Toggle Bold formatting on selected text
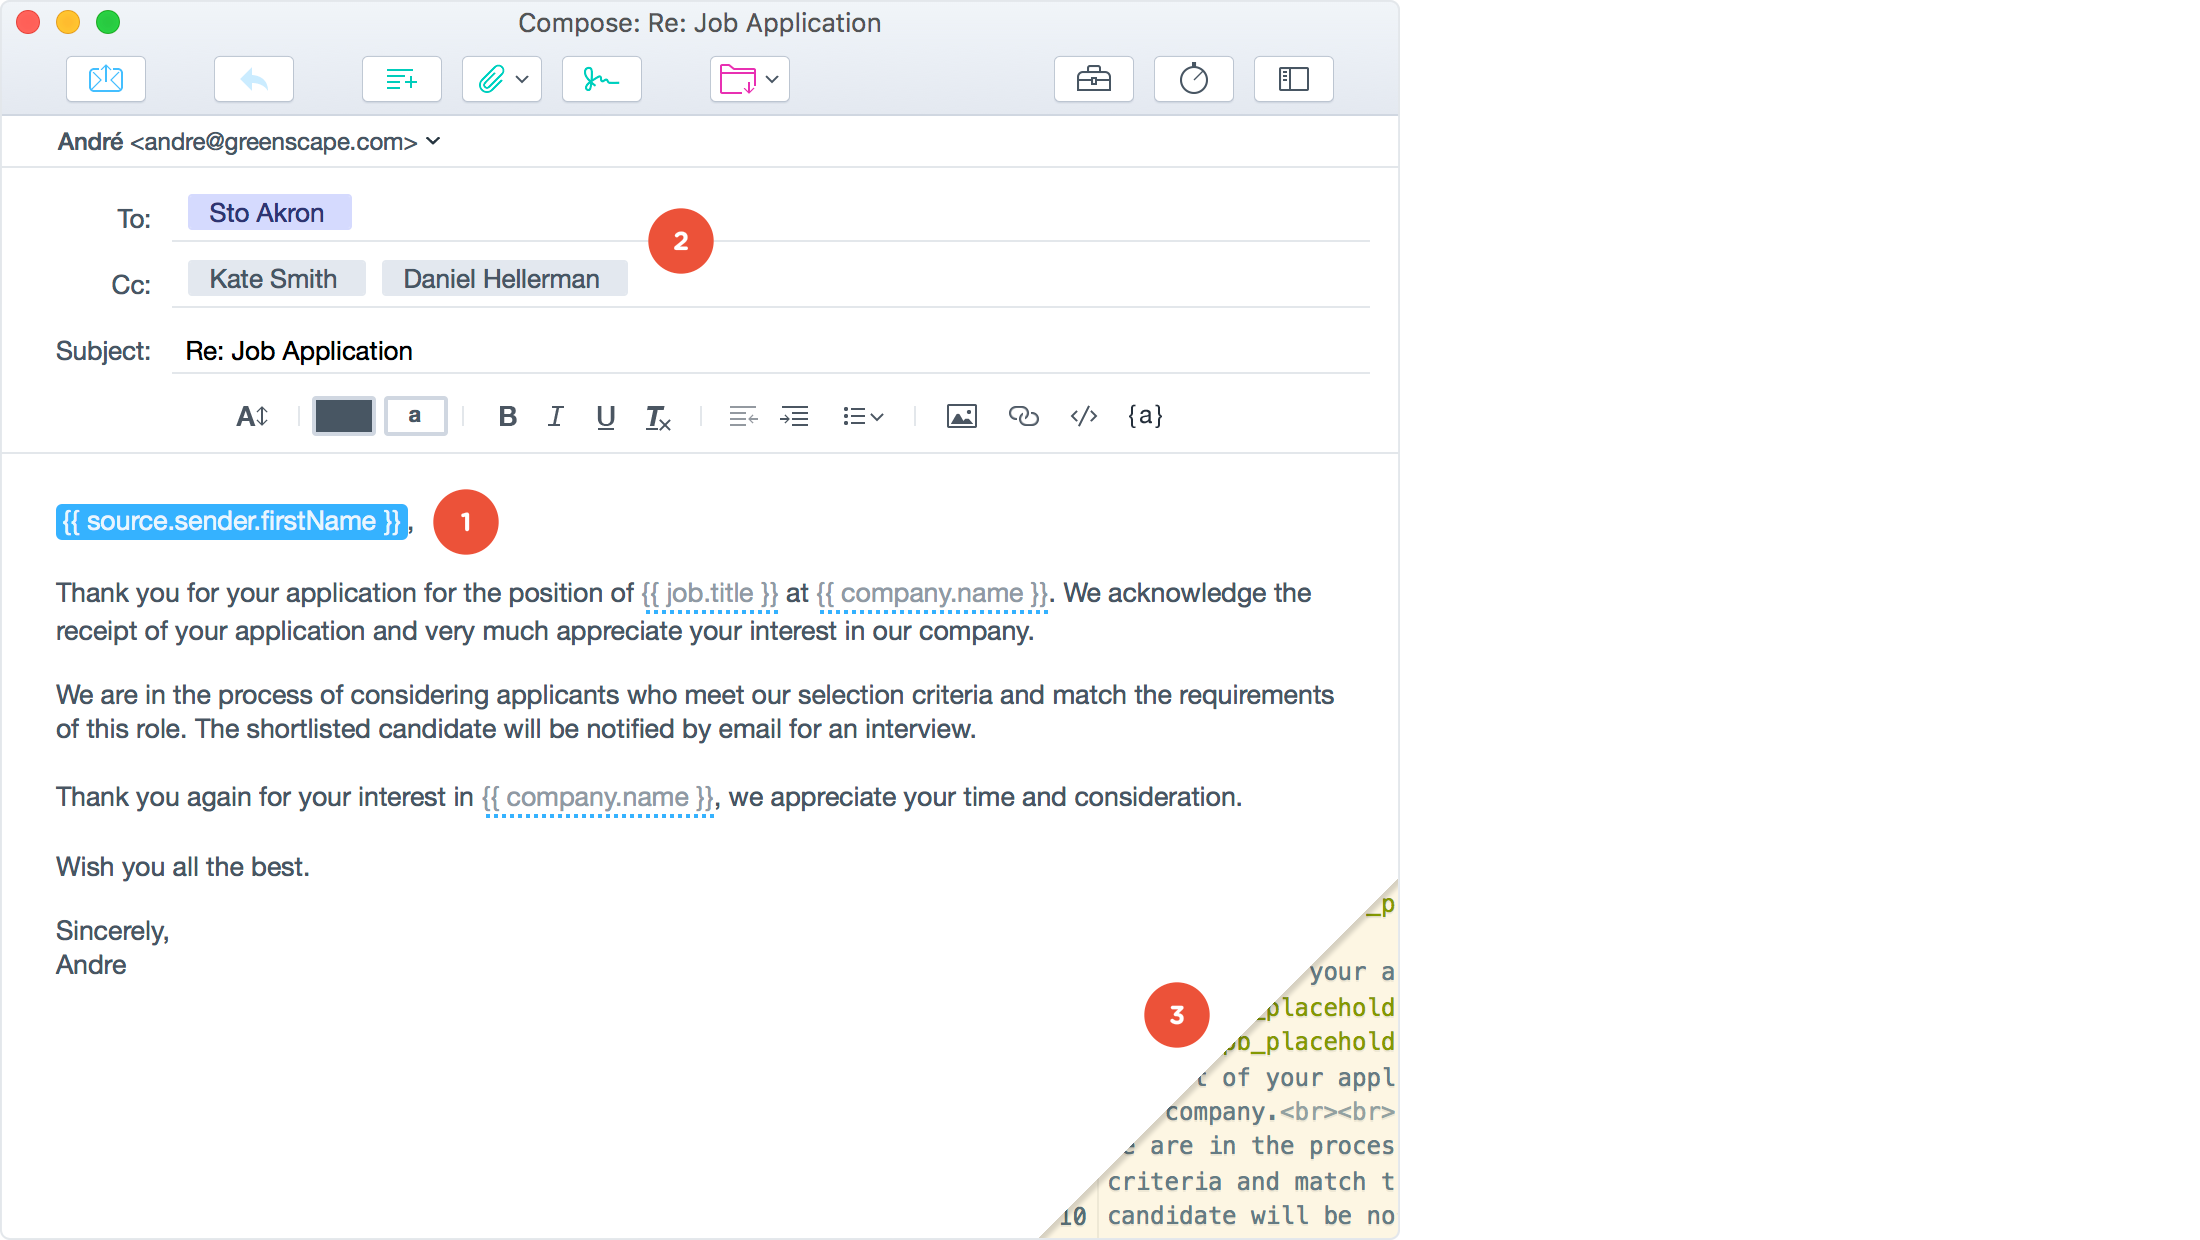Screen dimensions: 2200x1240 [508, 415]
